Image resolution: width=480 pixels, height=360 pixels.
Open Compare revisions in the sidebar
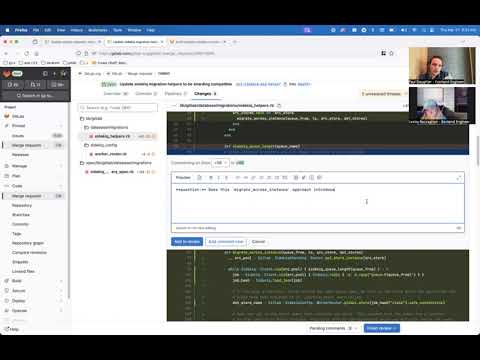pos(29,253)
